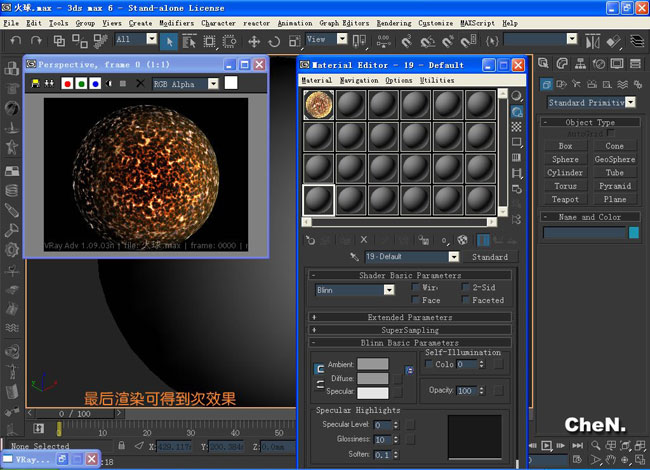Click Save Bitmap icon in render window
This screenshot has height=470, width=650.
pyautogui.click(x=35, y=84)
